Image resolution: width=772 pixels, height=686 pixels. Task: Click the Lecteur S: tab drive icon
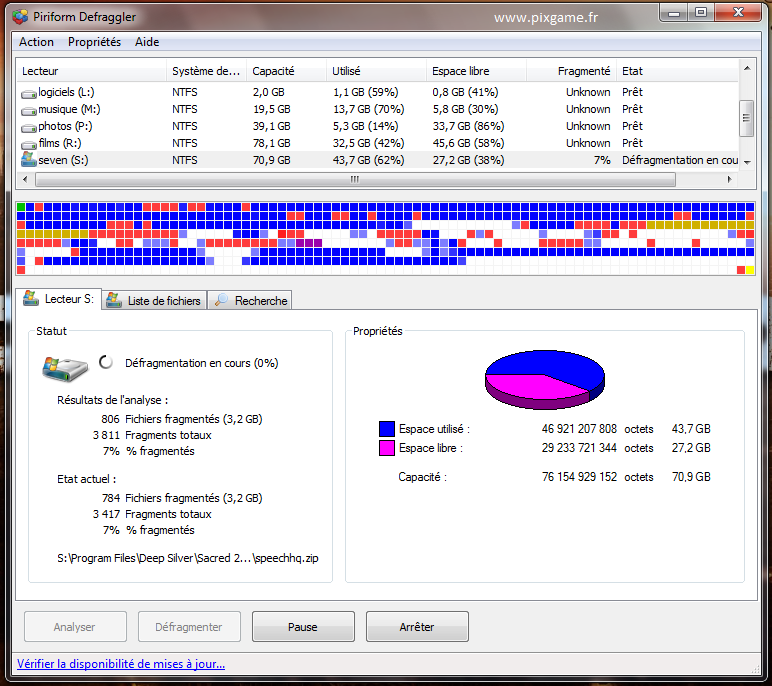pyautogui.click(x=31, y=298)
